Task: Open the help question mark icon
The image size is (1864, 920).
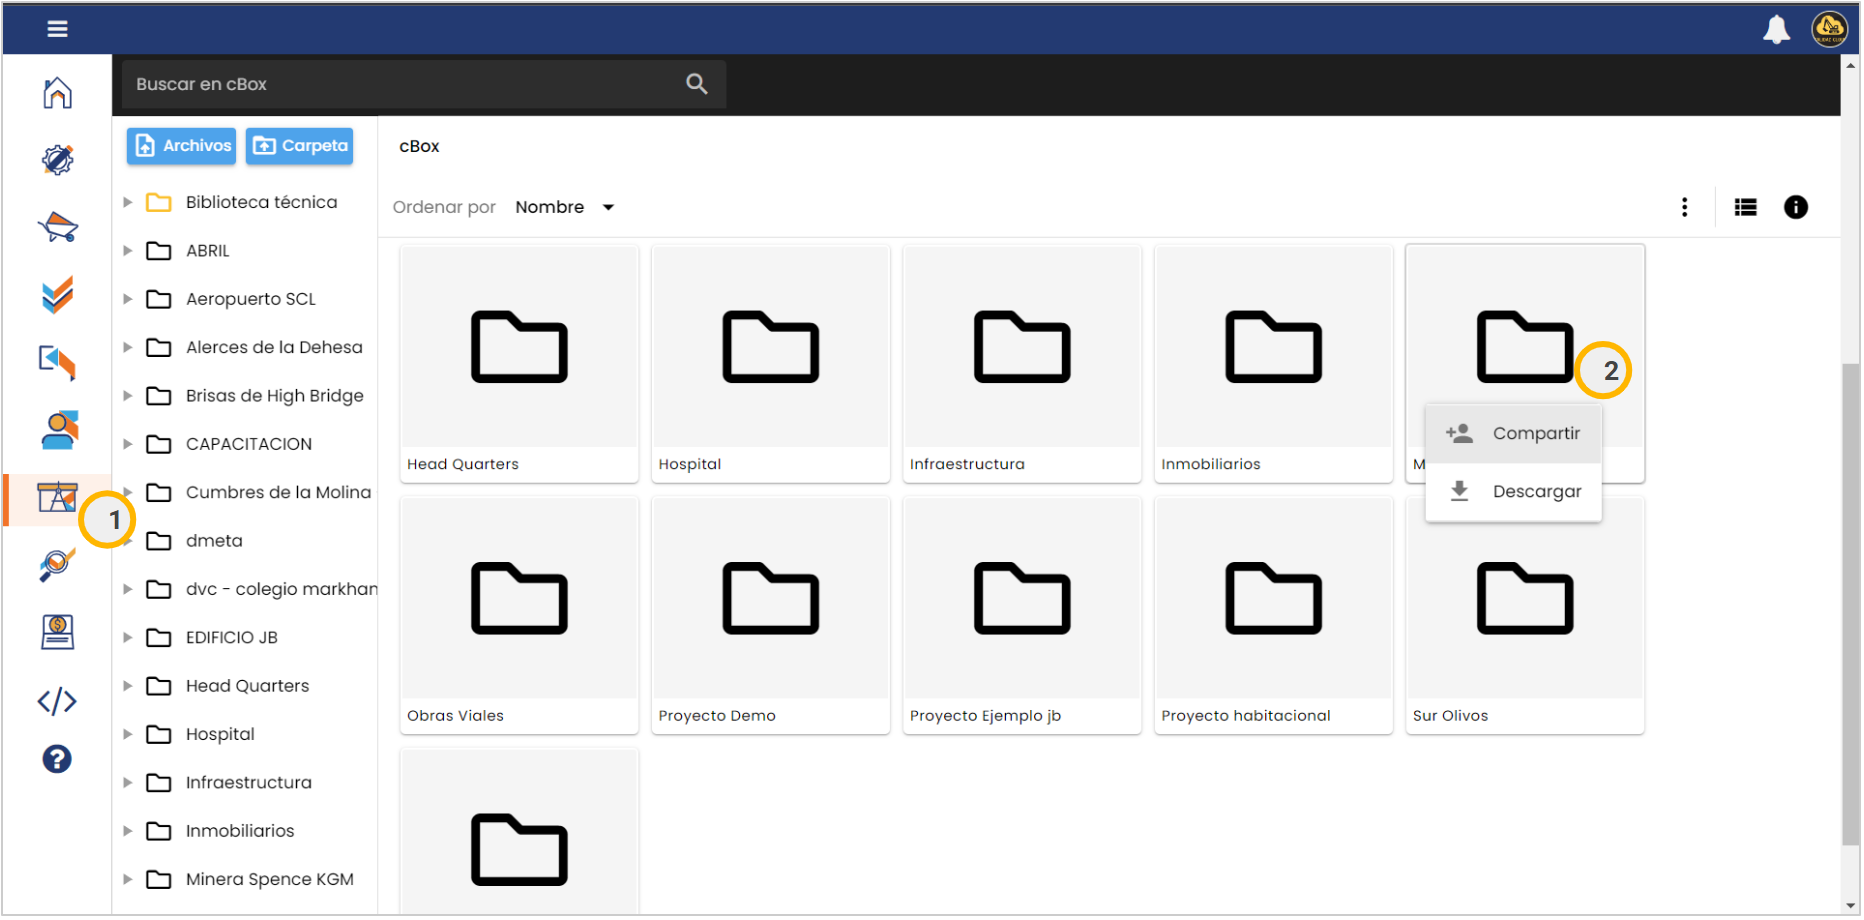Action: point(57,760)
